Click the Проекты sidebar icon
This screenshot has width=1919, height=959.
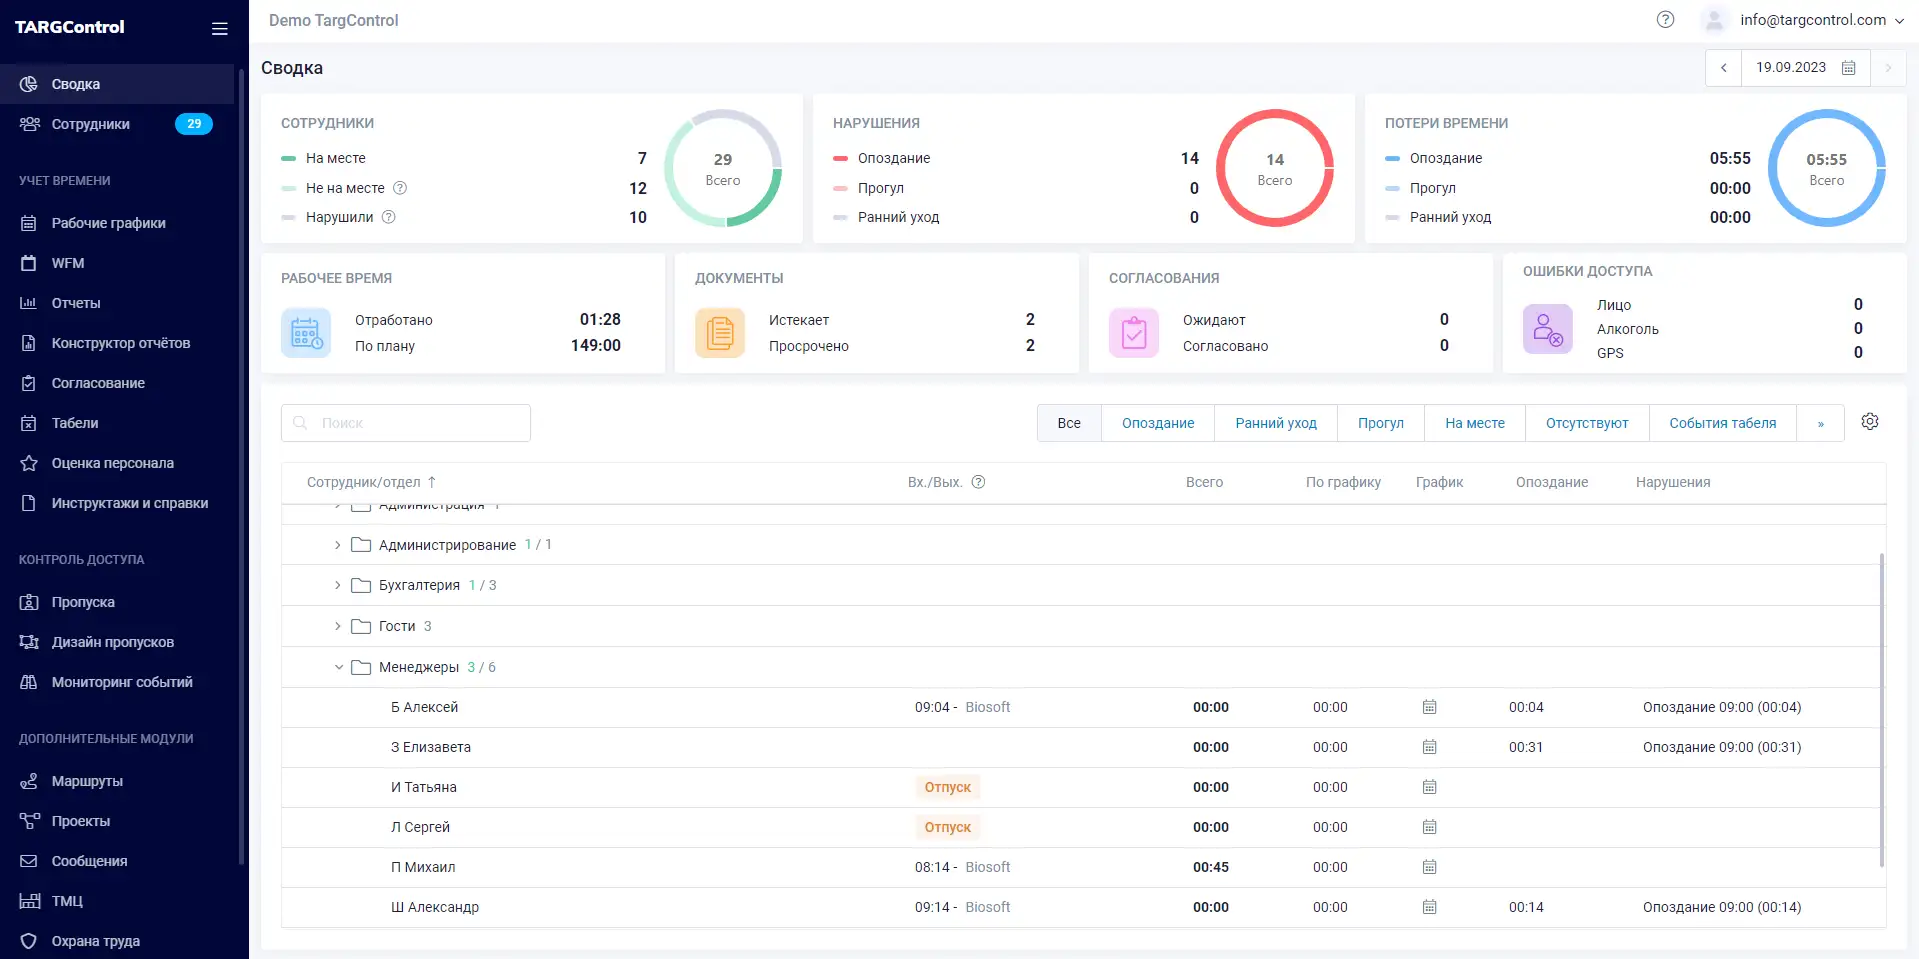tap(29, 821)
